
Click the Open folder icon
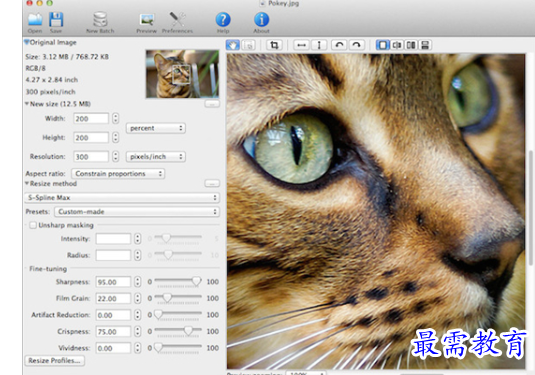click(35, 19)
